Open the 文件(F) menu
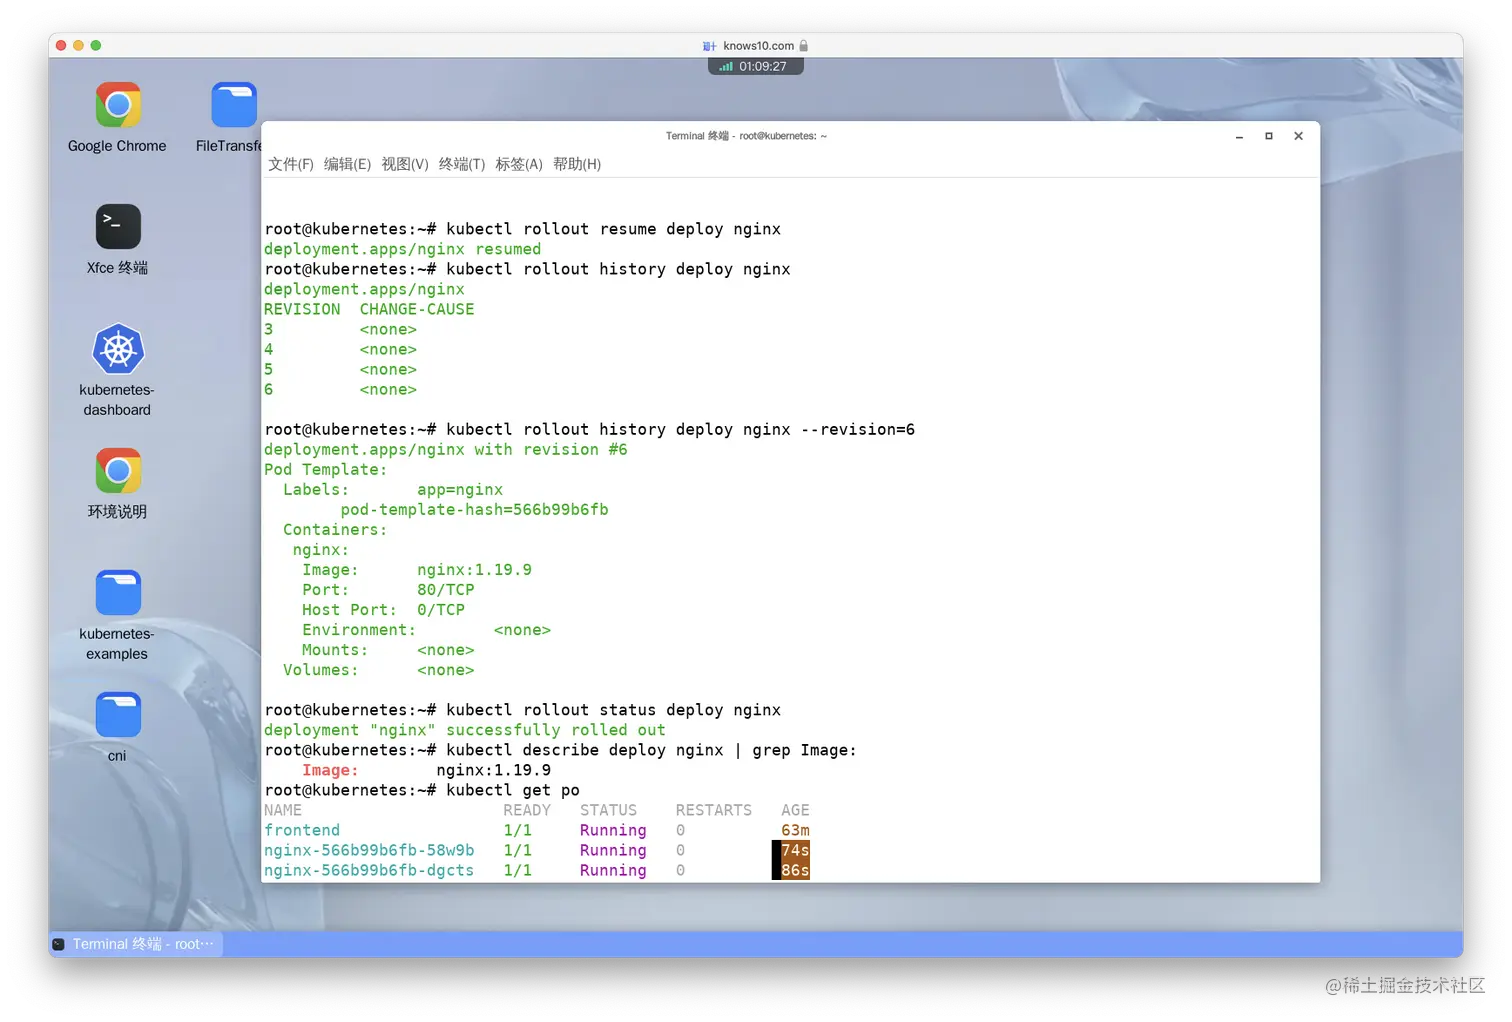The image size is (1512, 1022). pyautogui.click(x=290, y=164)
